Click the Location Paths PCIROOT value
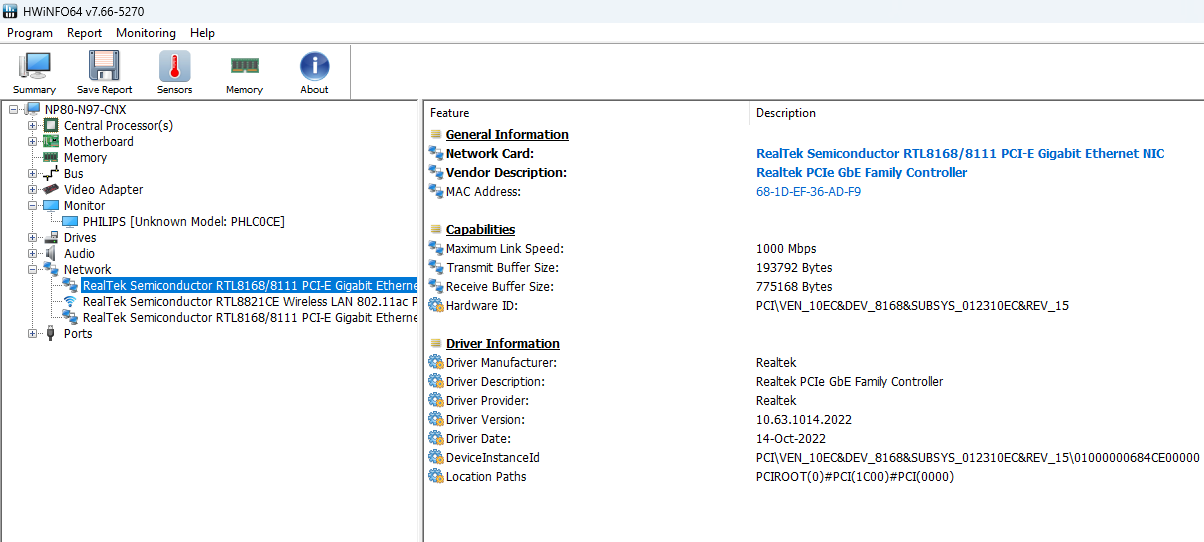This screenshot has height=542, width=1204. point(855,476)
